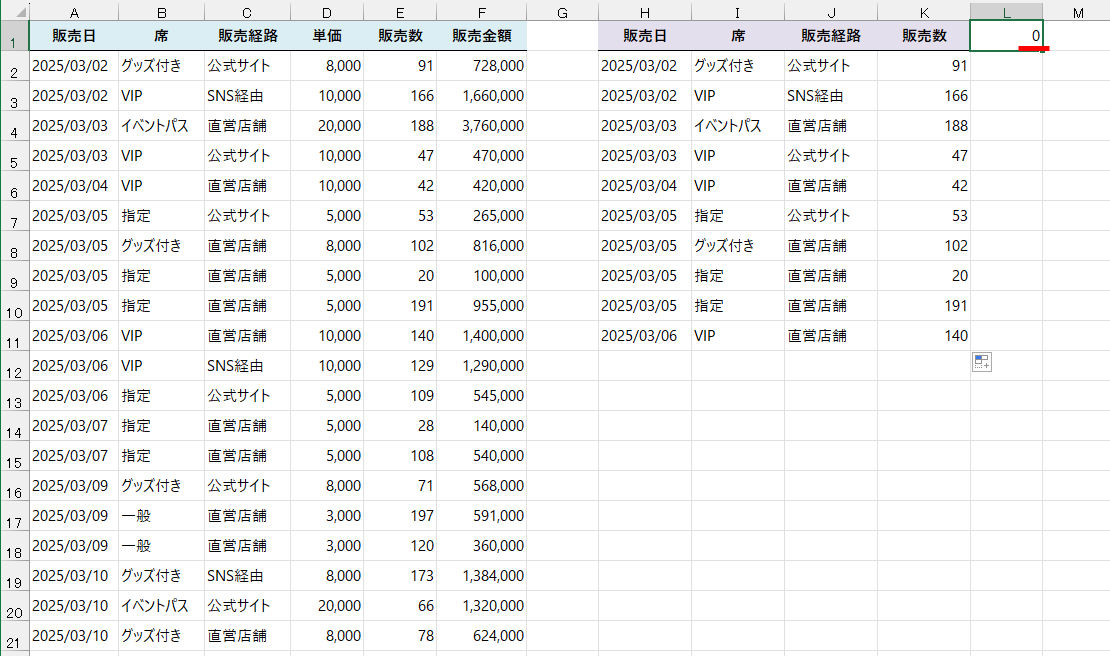Click cell with 360,000

481,546
